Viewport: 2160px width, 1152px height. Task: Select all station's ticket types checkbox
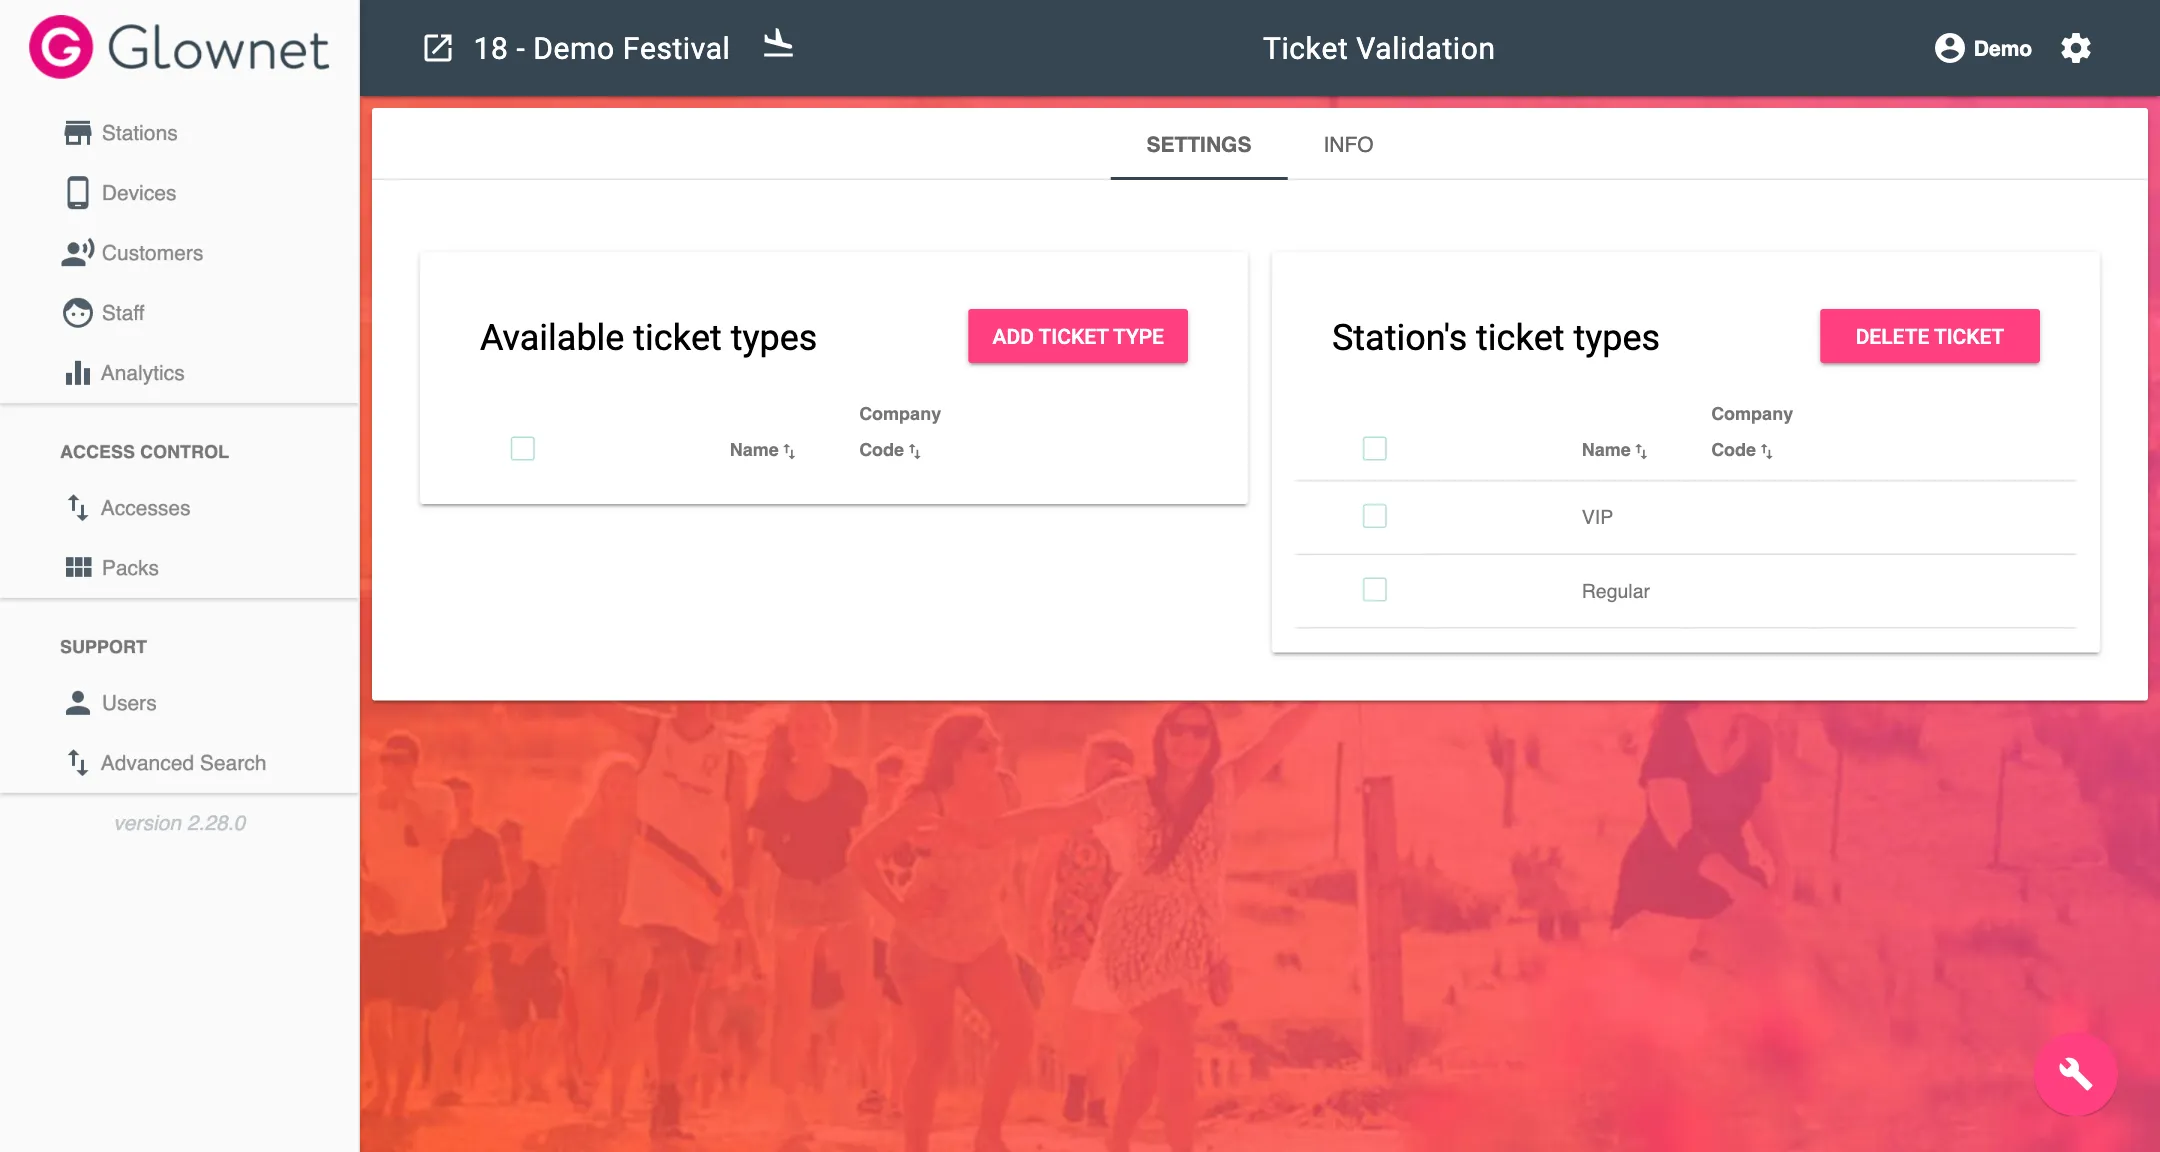point(1375,449)
